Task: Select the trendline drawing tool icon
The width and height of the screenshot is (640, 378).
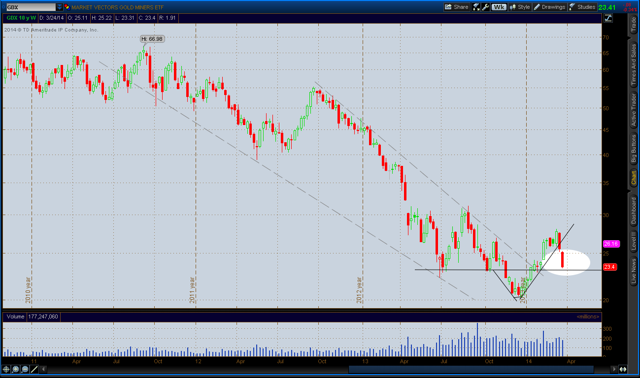Action: click(34, 369)
